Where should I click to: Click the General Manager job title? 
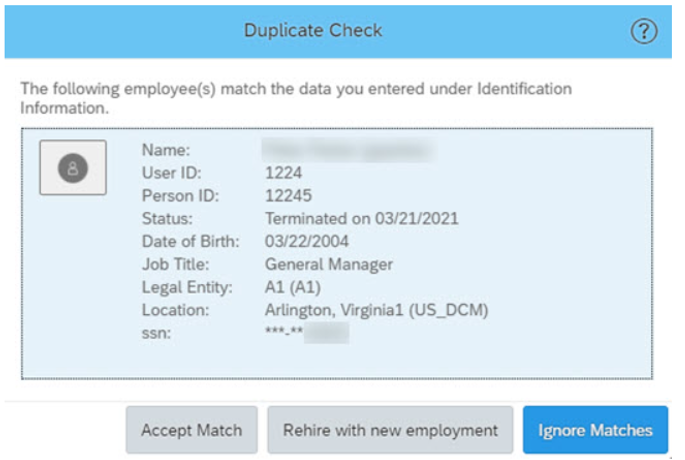[x=329, y=264]
